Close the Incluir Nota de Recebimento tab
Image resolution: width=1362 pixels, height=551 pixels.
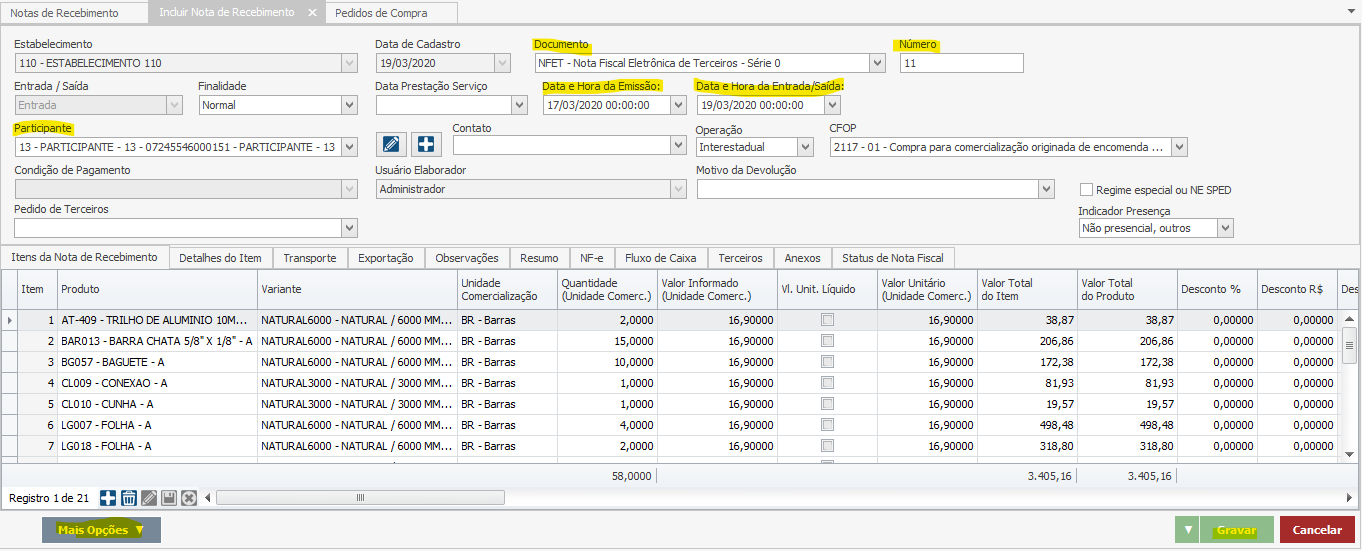pos(312,13)
